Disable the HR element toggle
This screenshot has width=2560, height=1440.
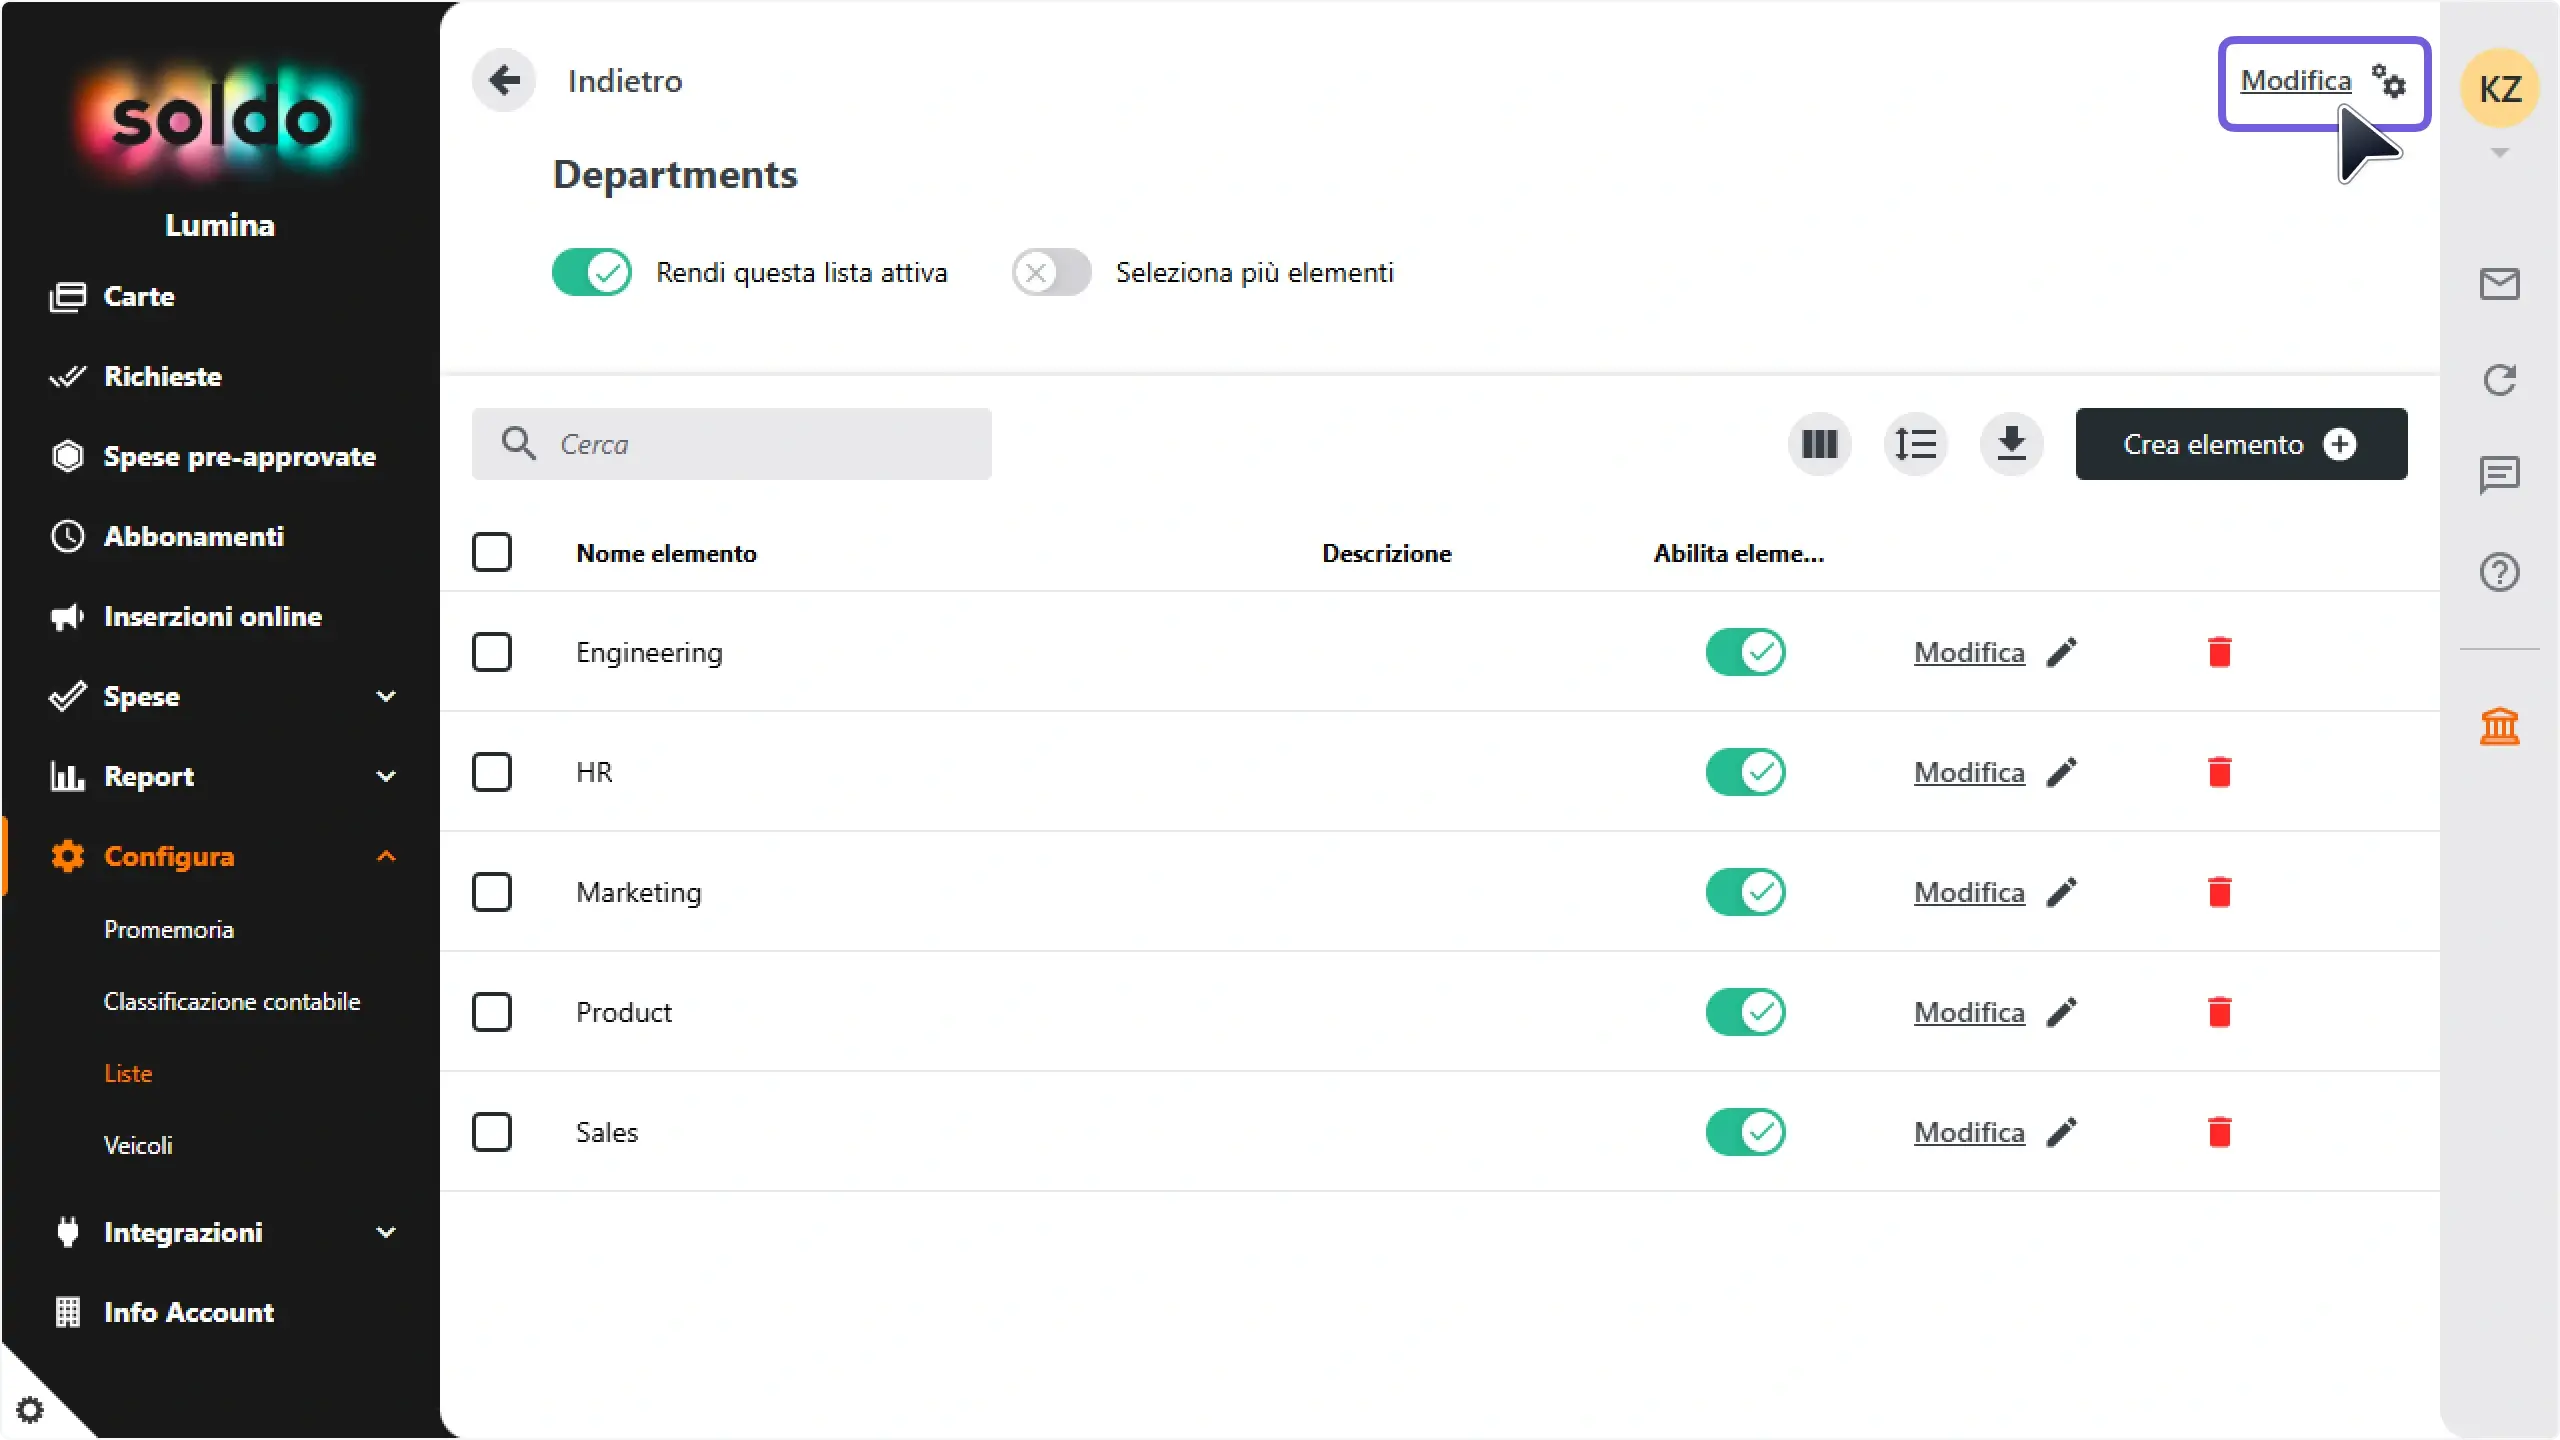[x=1746, y=772]
